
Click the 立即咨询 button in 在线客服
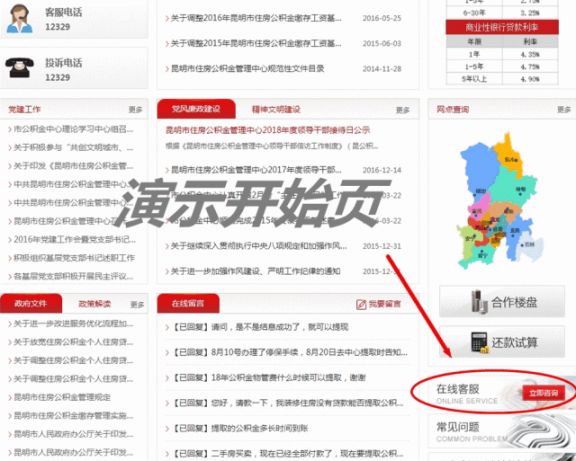(543, 393)
